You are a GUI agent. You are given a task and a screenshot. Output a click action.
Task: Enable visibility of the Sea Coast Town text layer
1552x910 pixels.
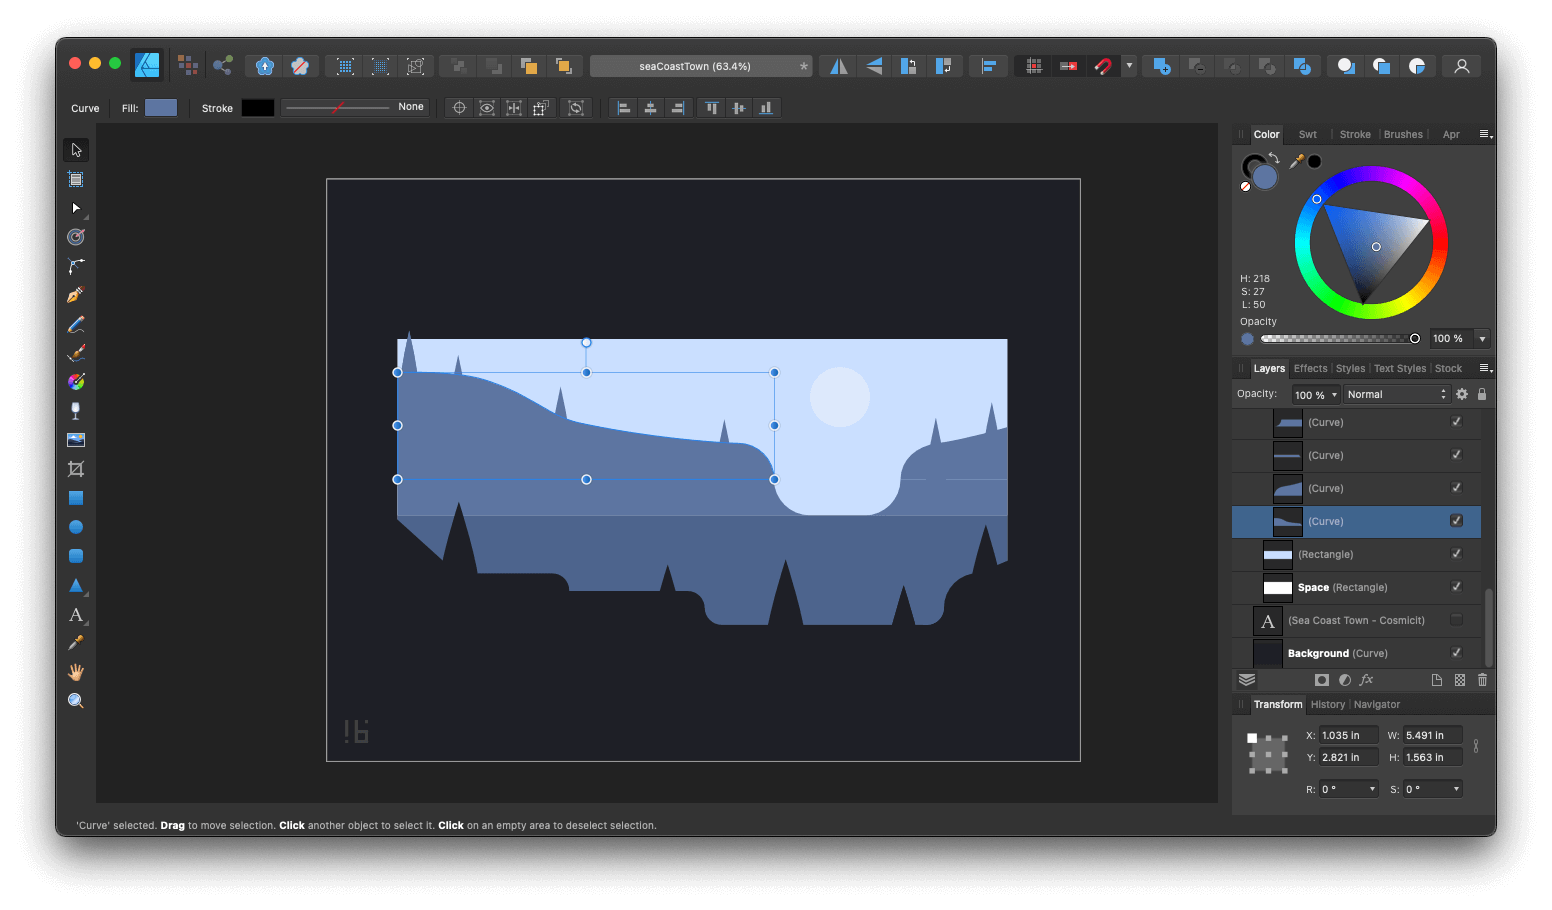pos(1456,620)
